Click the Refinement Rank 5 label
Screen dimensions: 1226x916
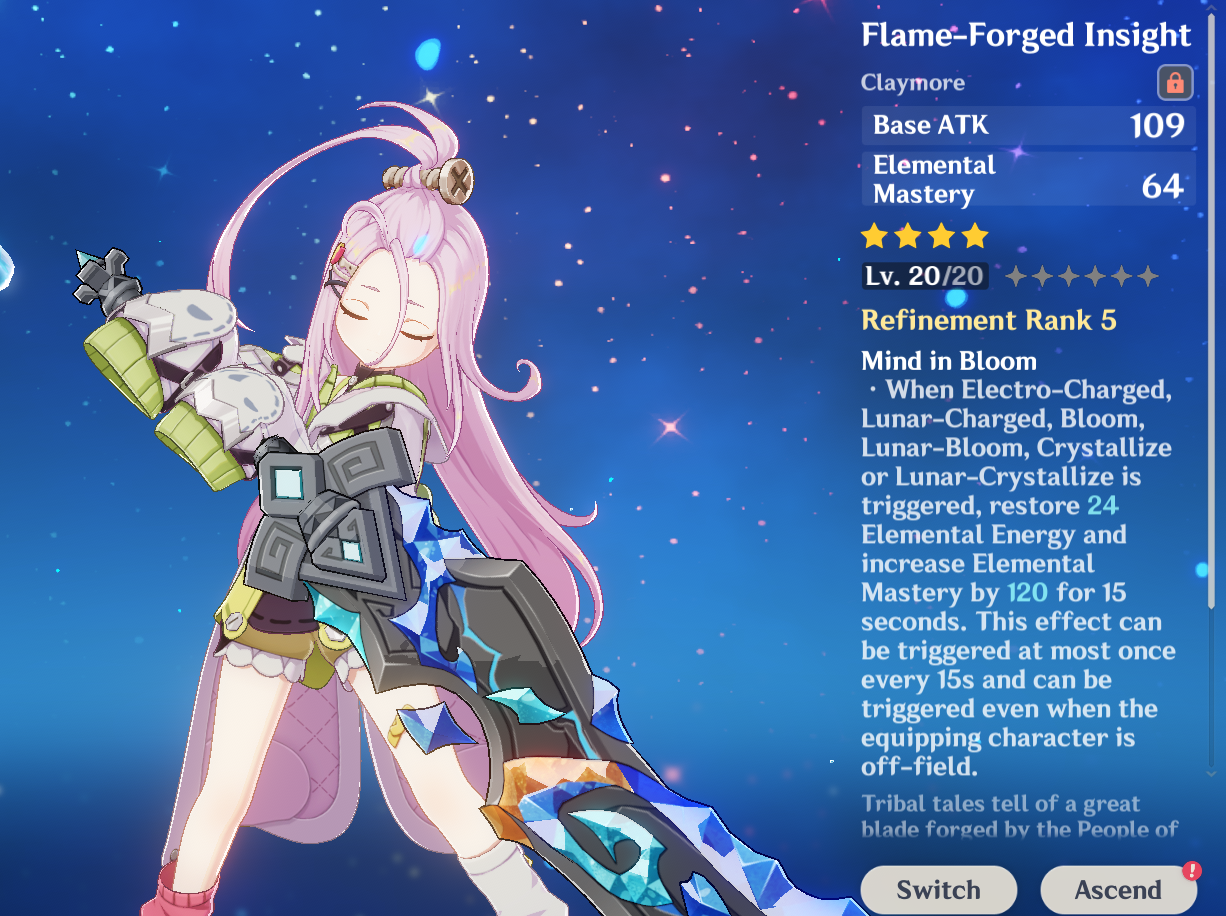(989, 320)
